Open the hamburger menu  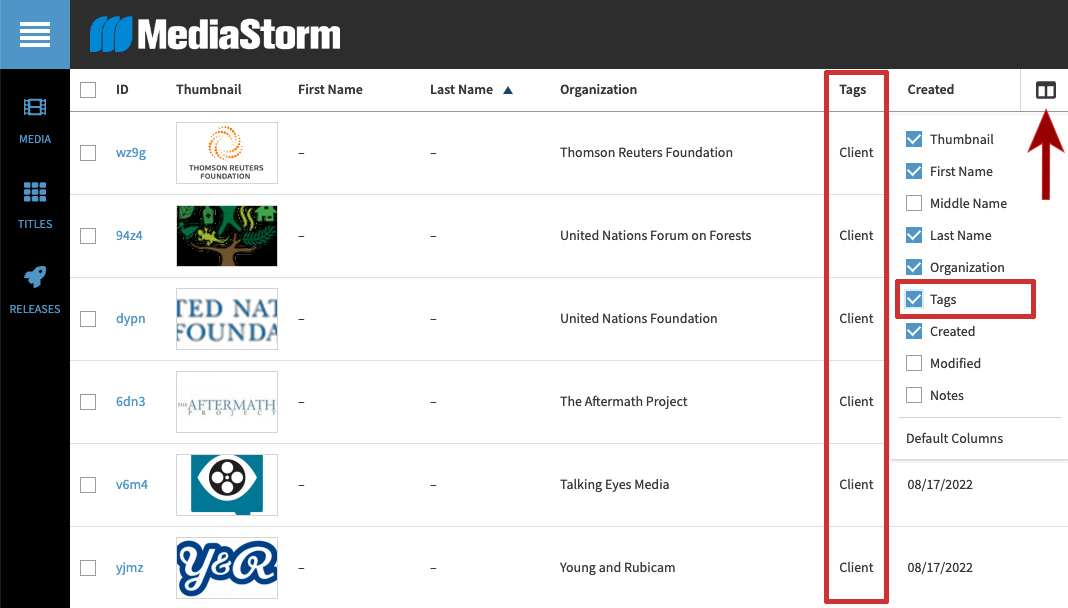pos(34,34)
